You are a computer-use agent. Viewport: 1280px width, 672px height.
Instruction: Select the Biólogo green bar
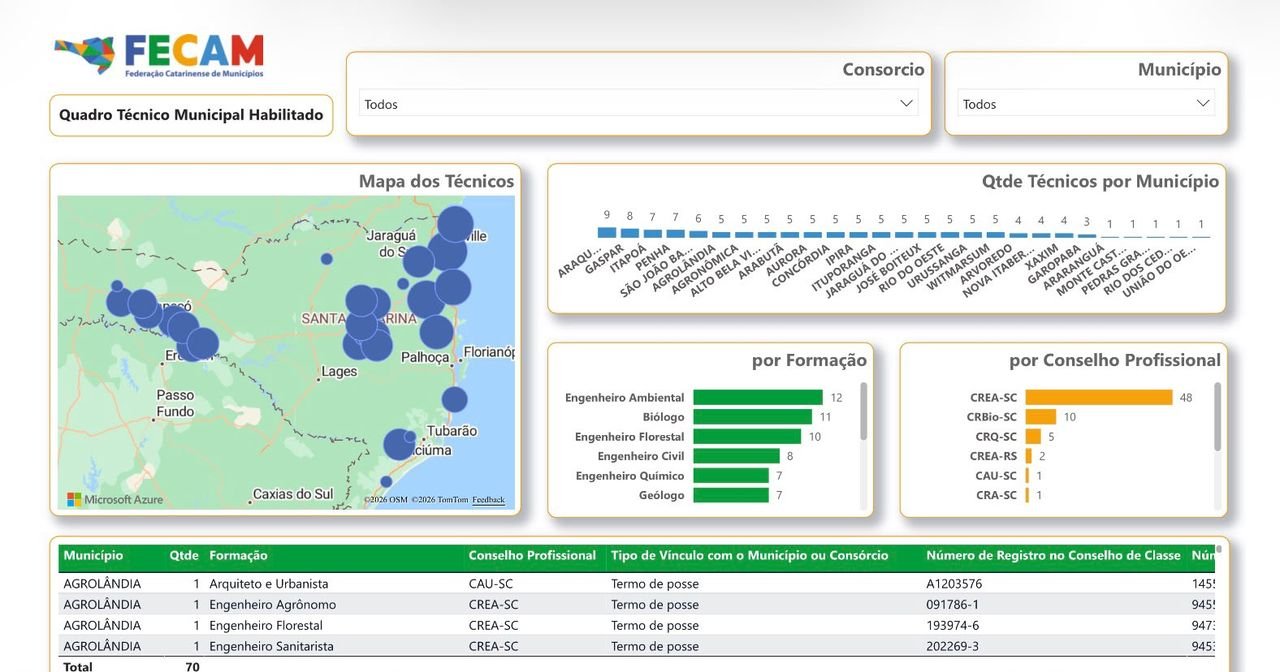752,417
